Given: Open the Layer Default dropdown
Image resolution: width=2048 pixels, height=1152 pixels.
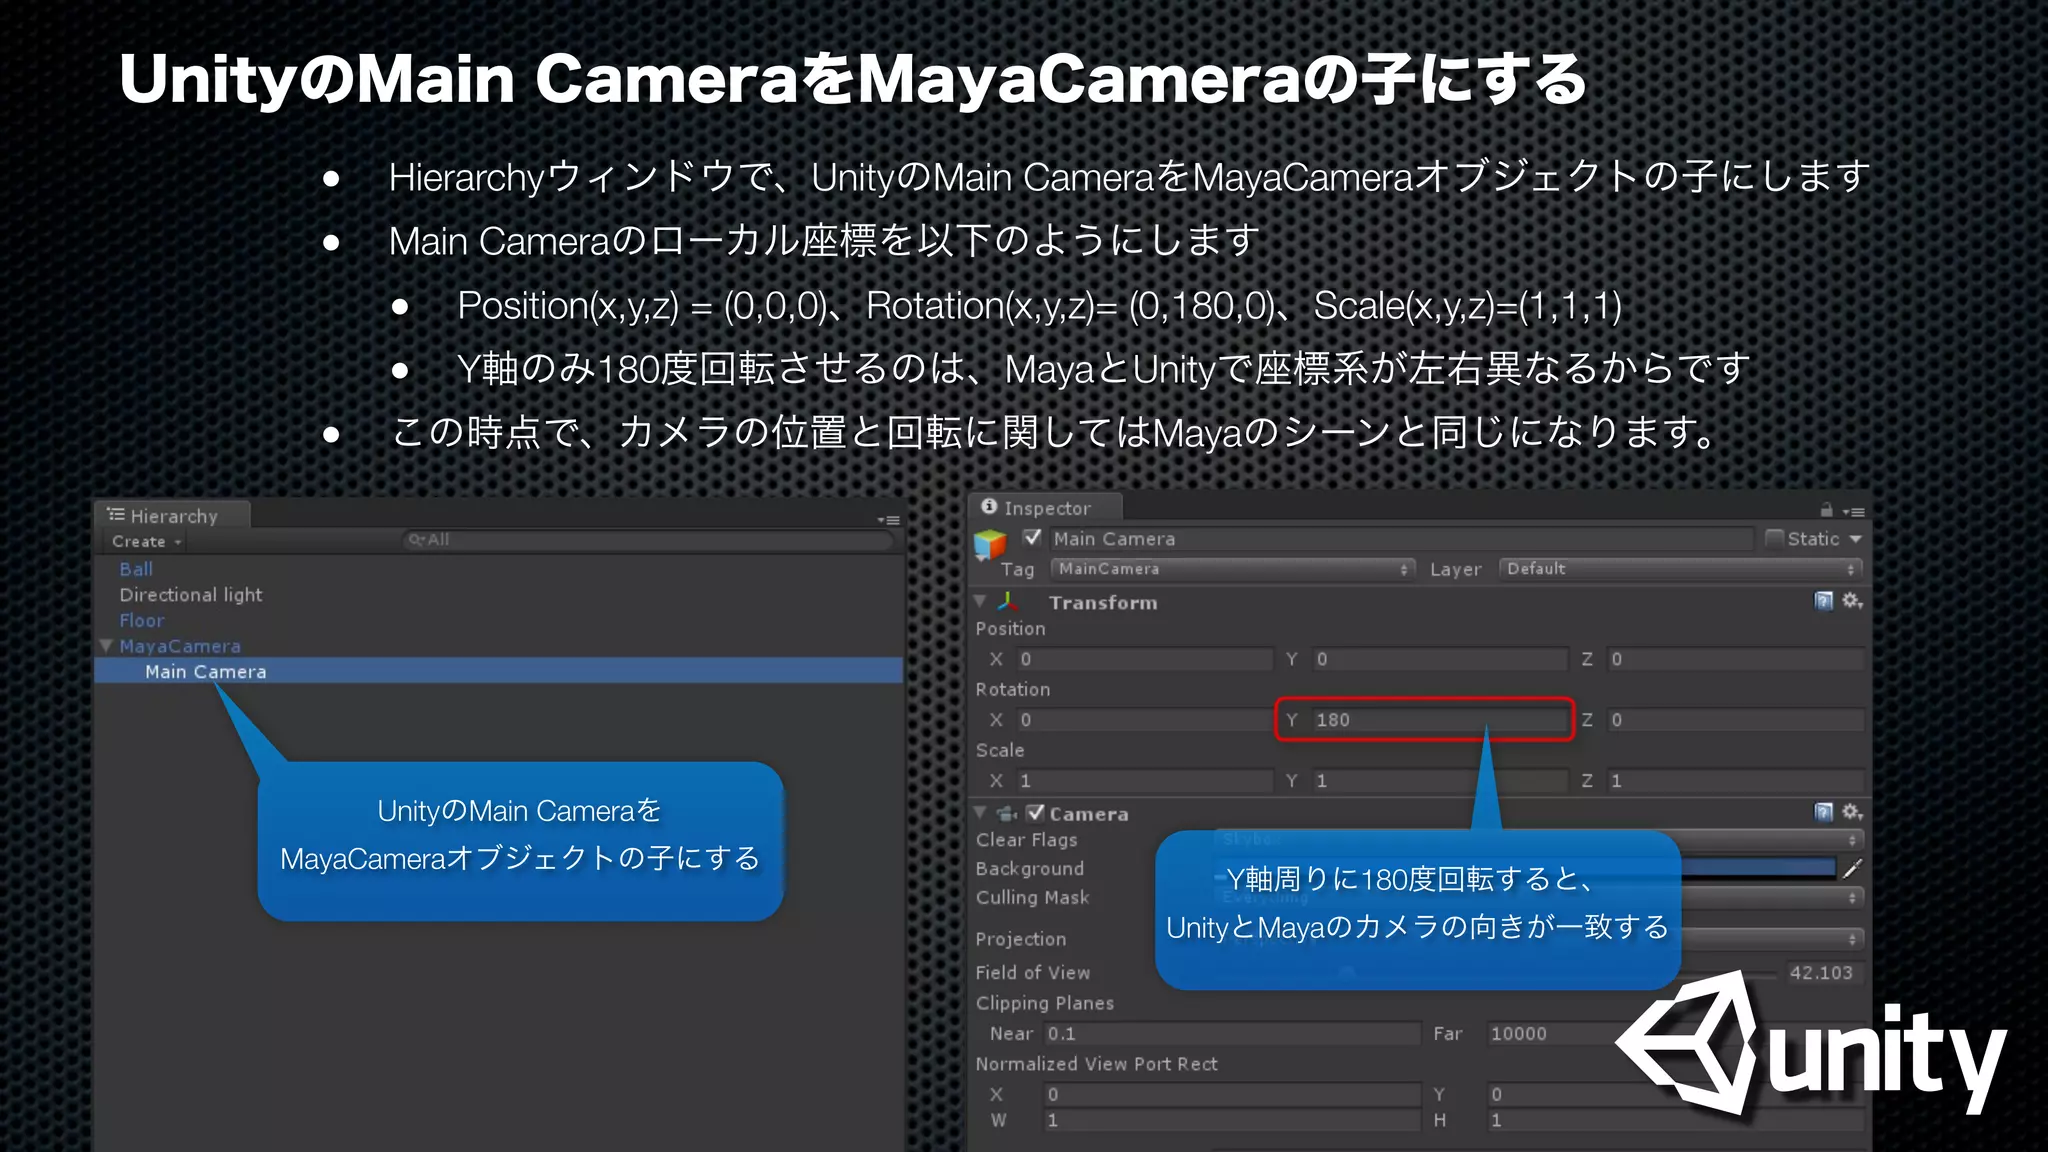Looking at the screenshot, I should 1680,569.
